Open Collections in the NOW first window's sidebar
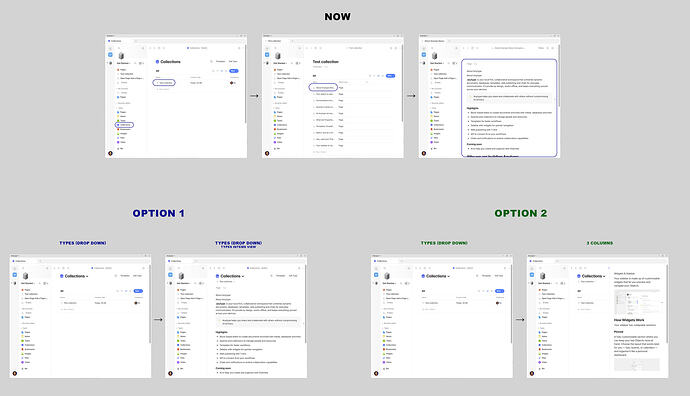The image size is (690, 396). tap(124, 125)
